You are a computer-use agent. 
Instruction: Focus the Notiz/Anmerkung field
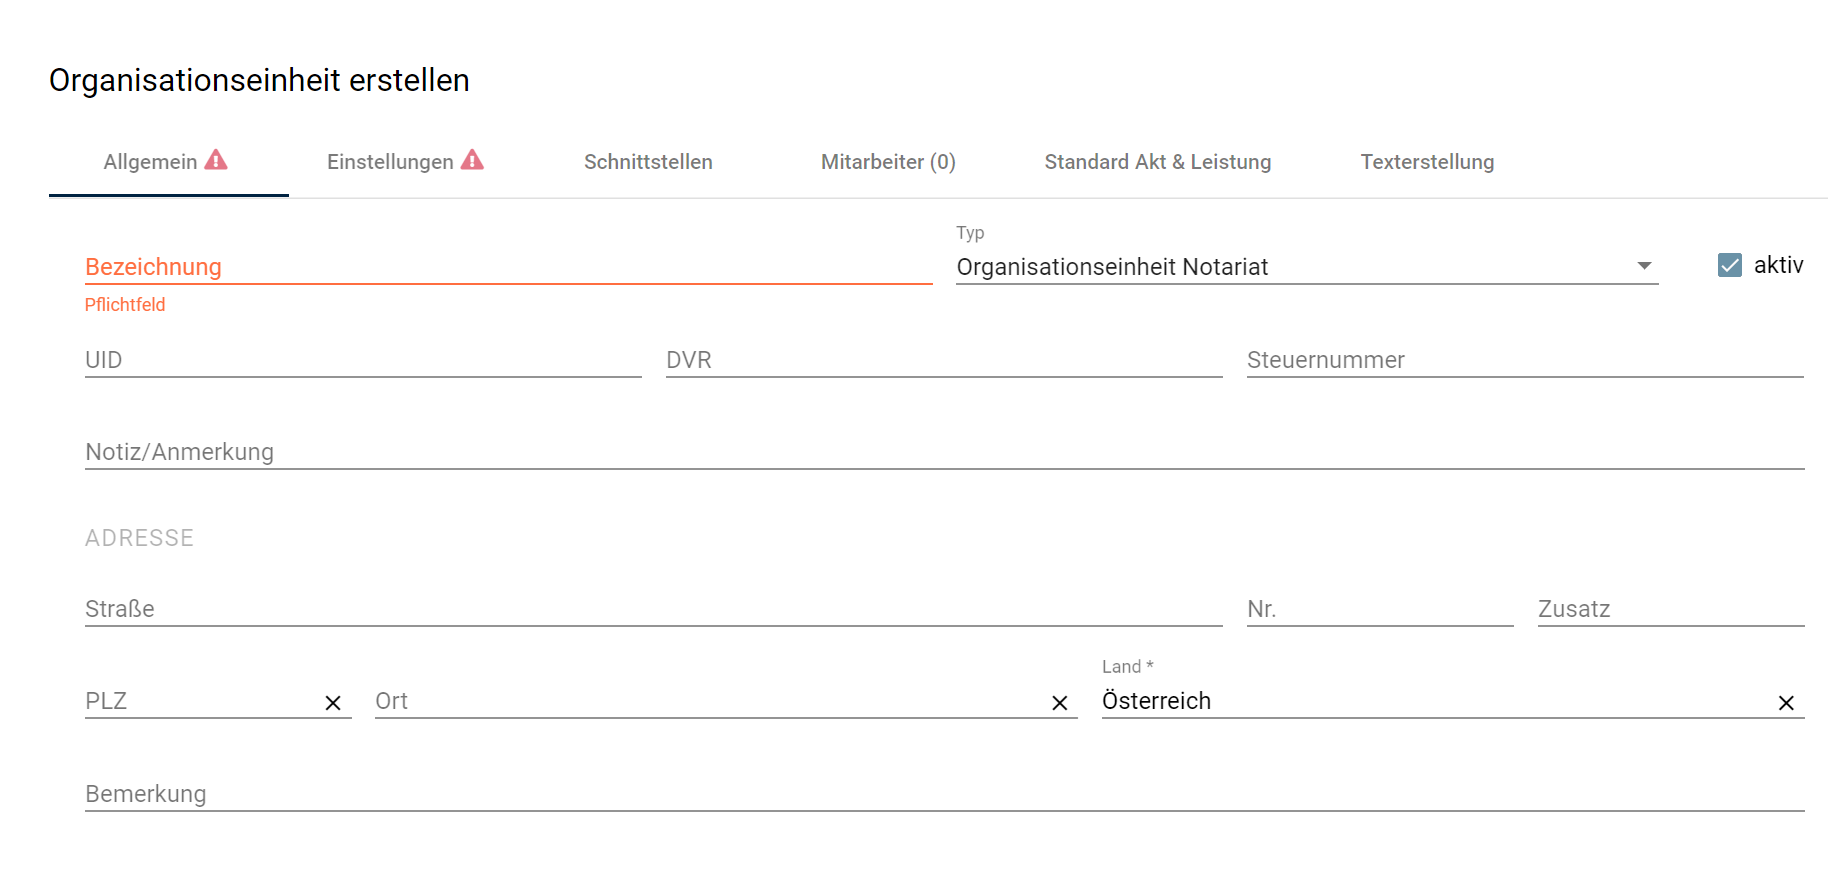click(x=945, y=452)
